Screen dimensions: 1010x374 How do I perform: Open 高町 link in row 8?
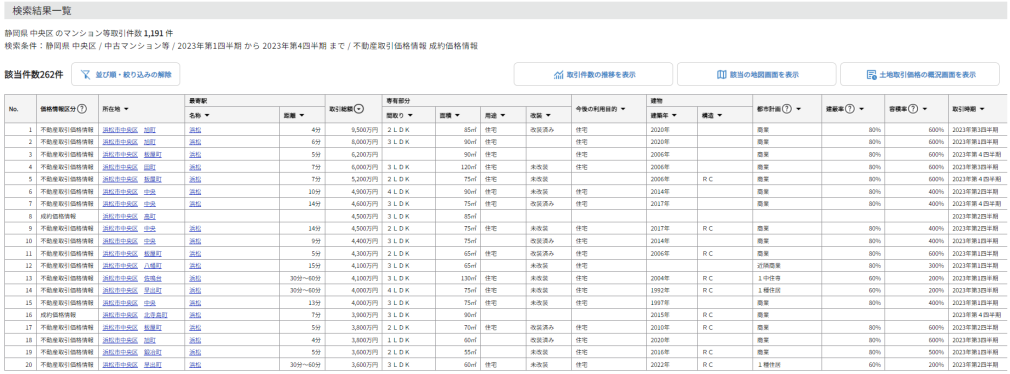(149, 216)
